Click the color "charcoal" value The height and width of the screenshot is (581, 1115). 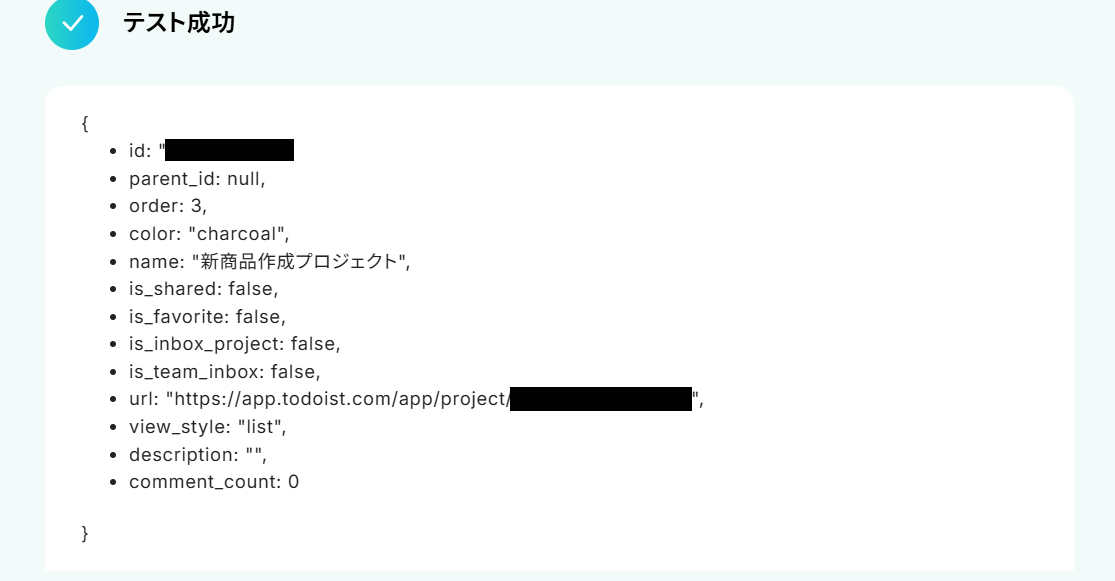(238, 234)
